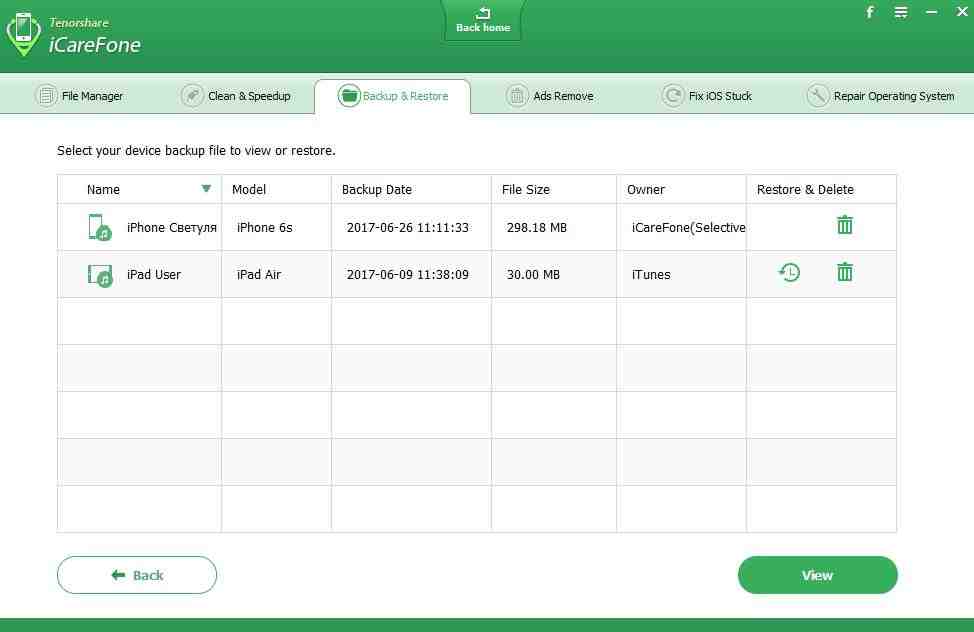Select the iPad User backup name
This screenshot has height=632, width=974.
[x=153, y=275]
